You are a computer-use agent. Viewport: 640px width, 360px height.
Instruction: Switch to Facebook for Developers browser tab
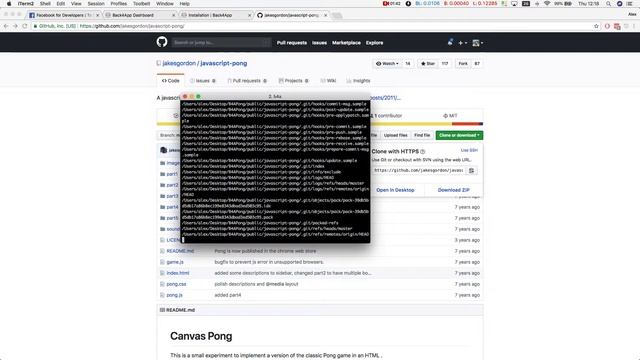pyautogui.click(x=63, y=15)
